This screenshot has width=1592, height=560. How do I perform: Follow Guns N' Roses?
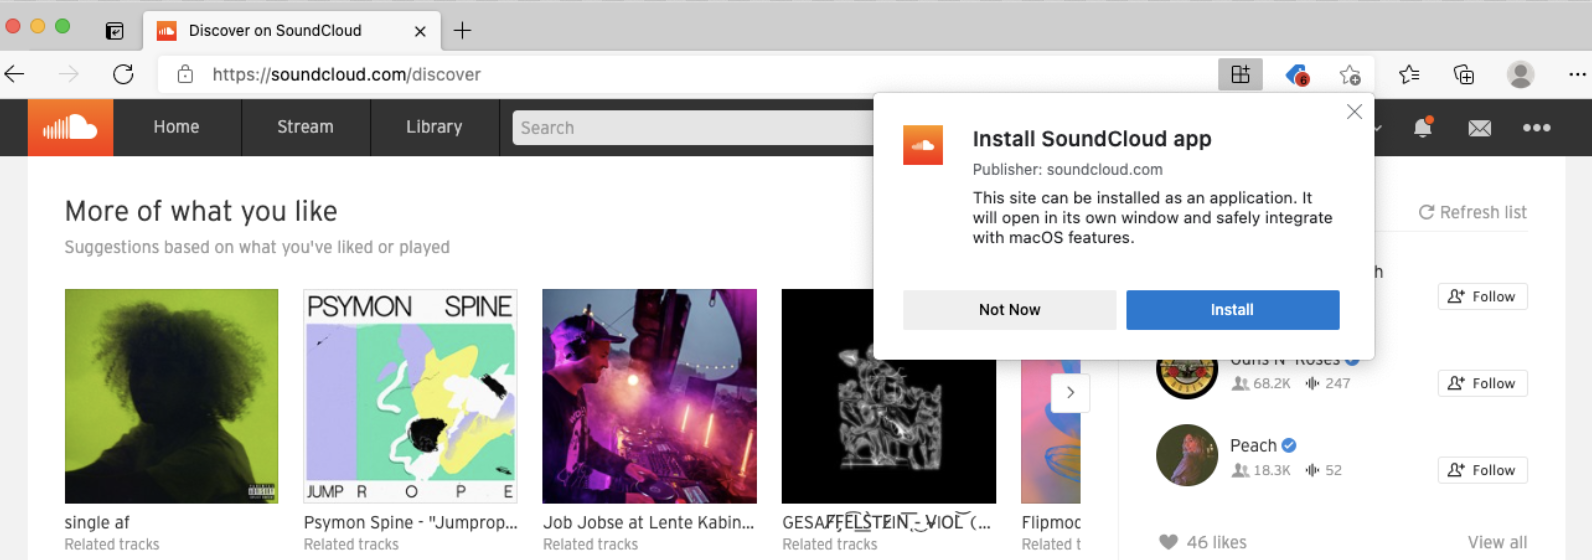point(1482,384)
